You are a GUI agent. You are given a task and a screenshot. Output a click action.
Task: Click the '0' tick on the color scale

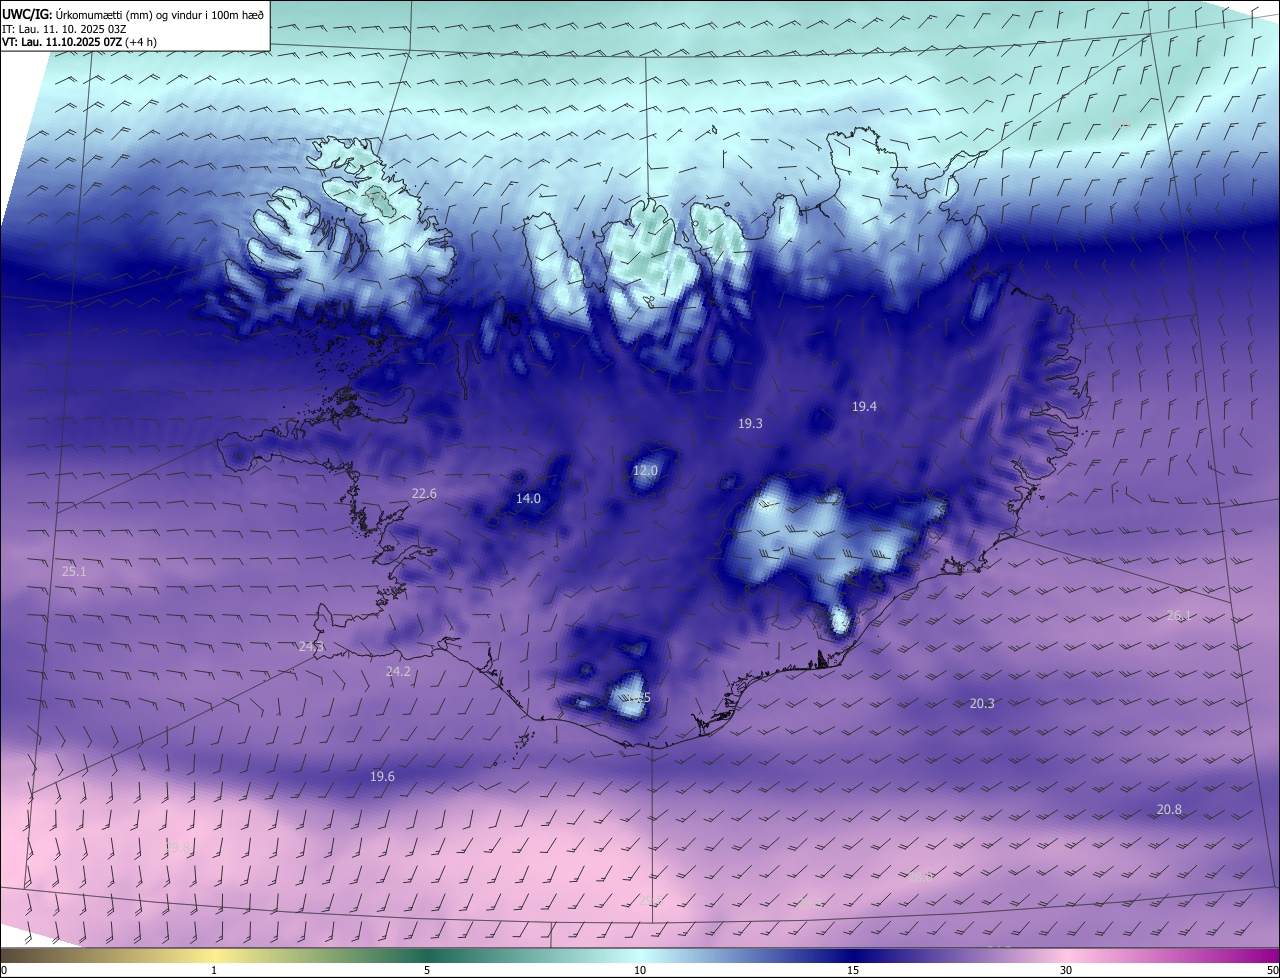coord(4,970)
